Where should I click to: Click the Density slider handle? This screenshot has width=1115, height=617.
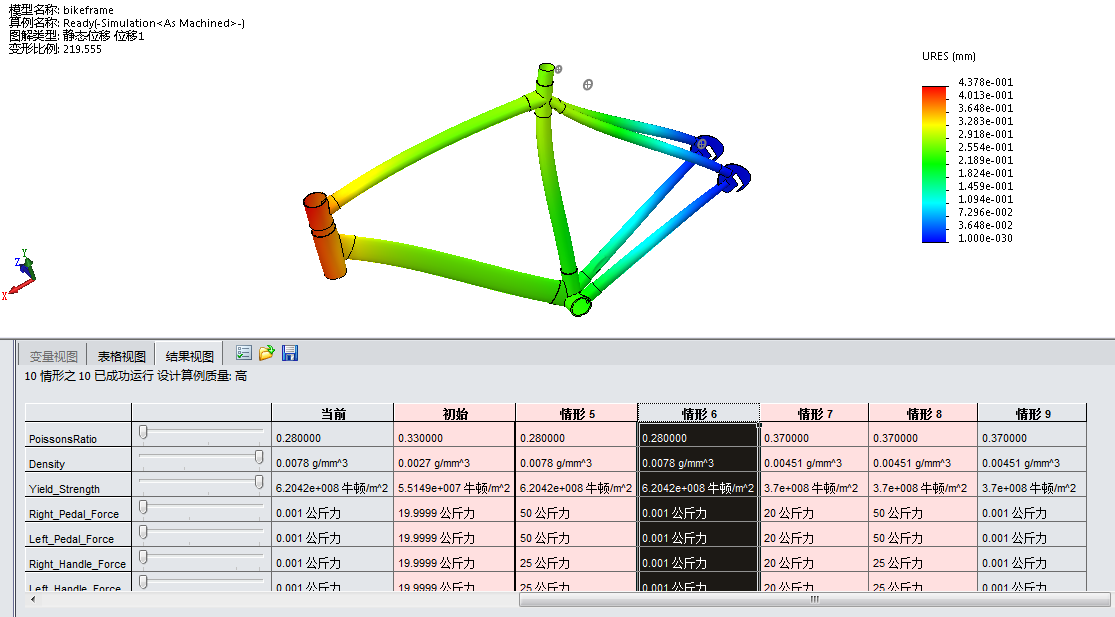[x=259, y=457]
